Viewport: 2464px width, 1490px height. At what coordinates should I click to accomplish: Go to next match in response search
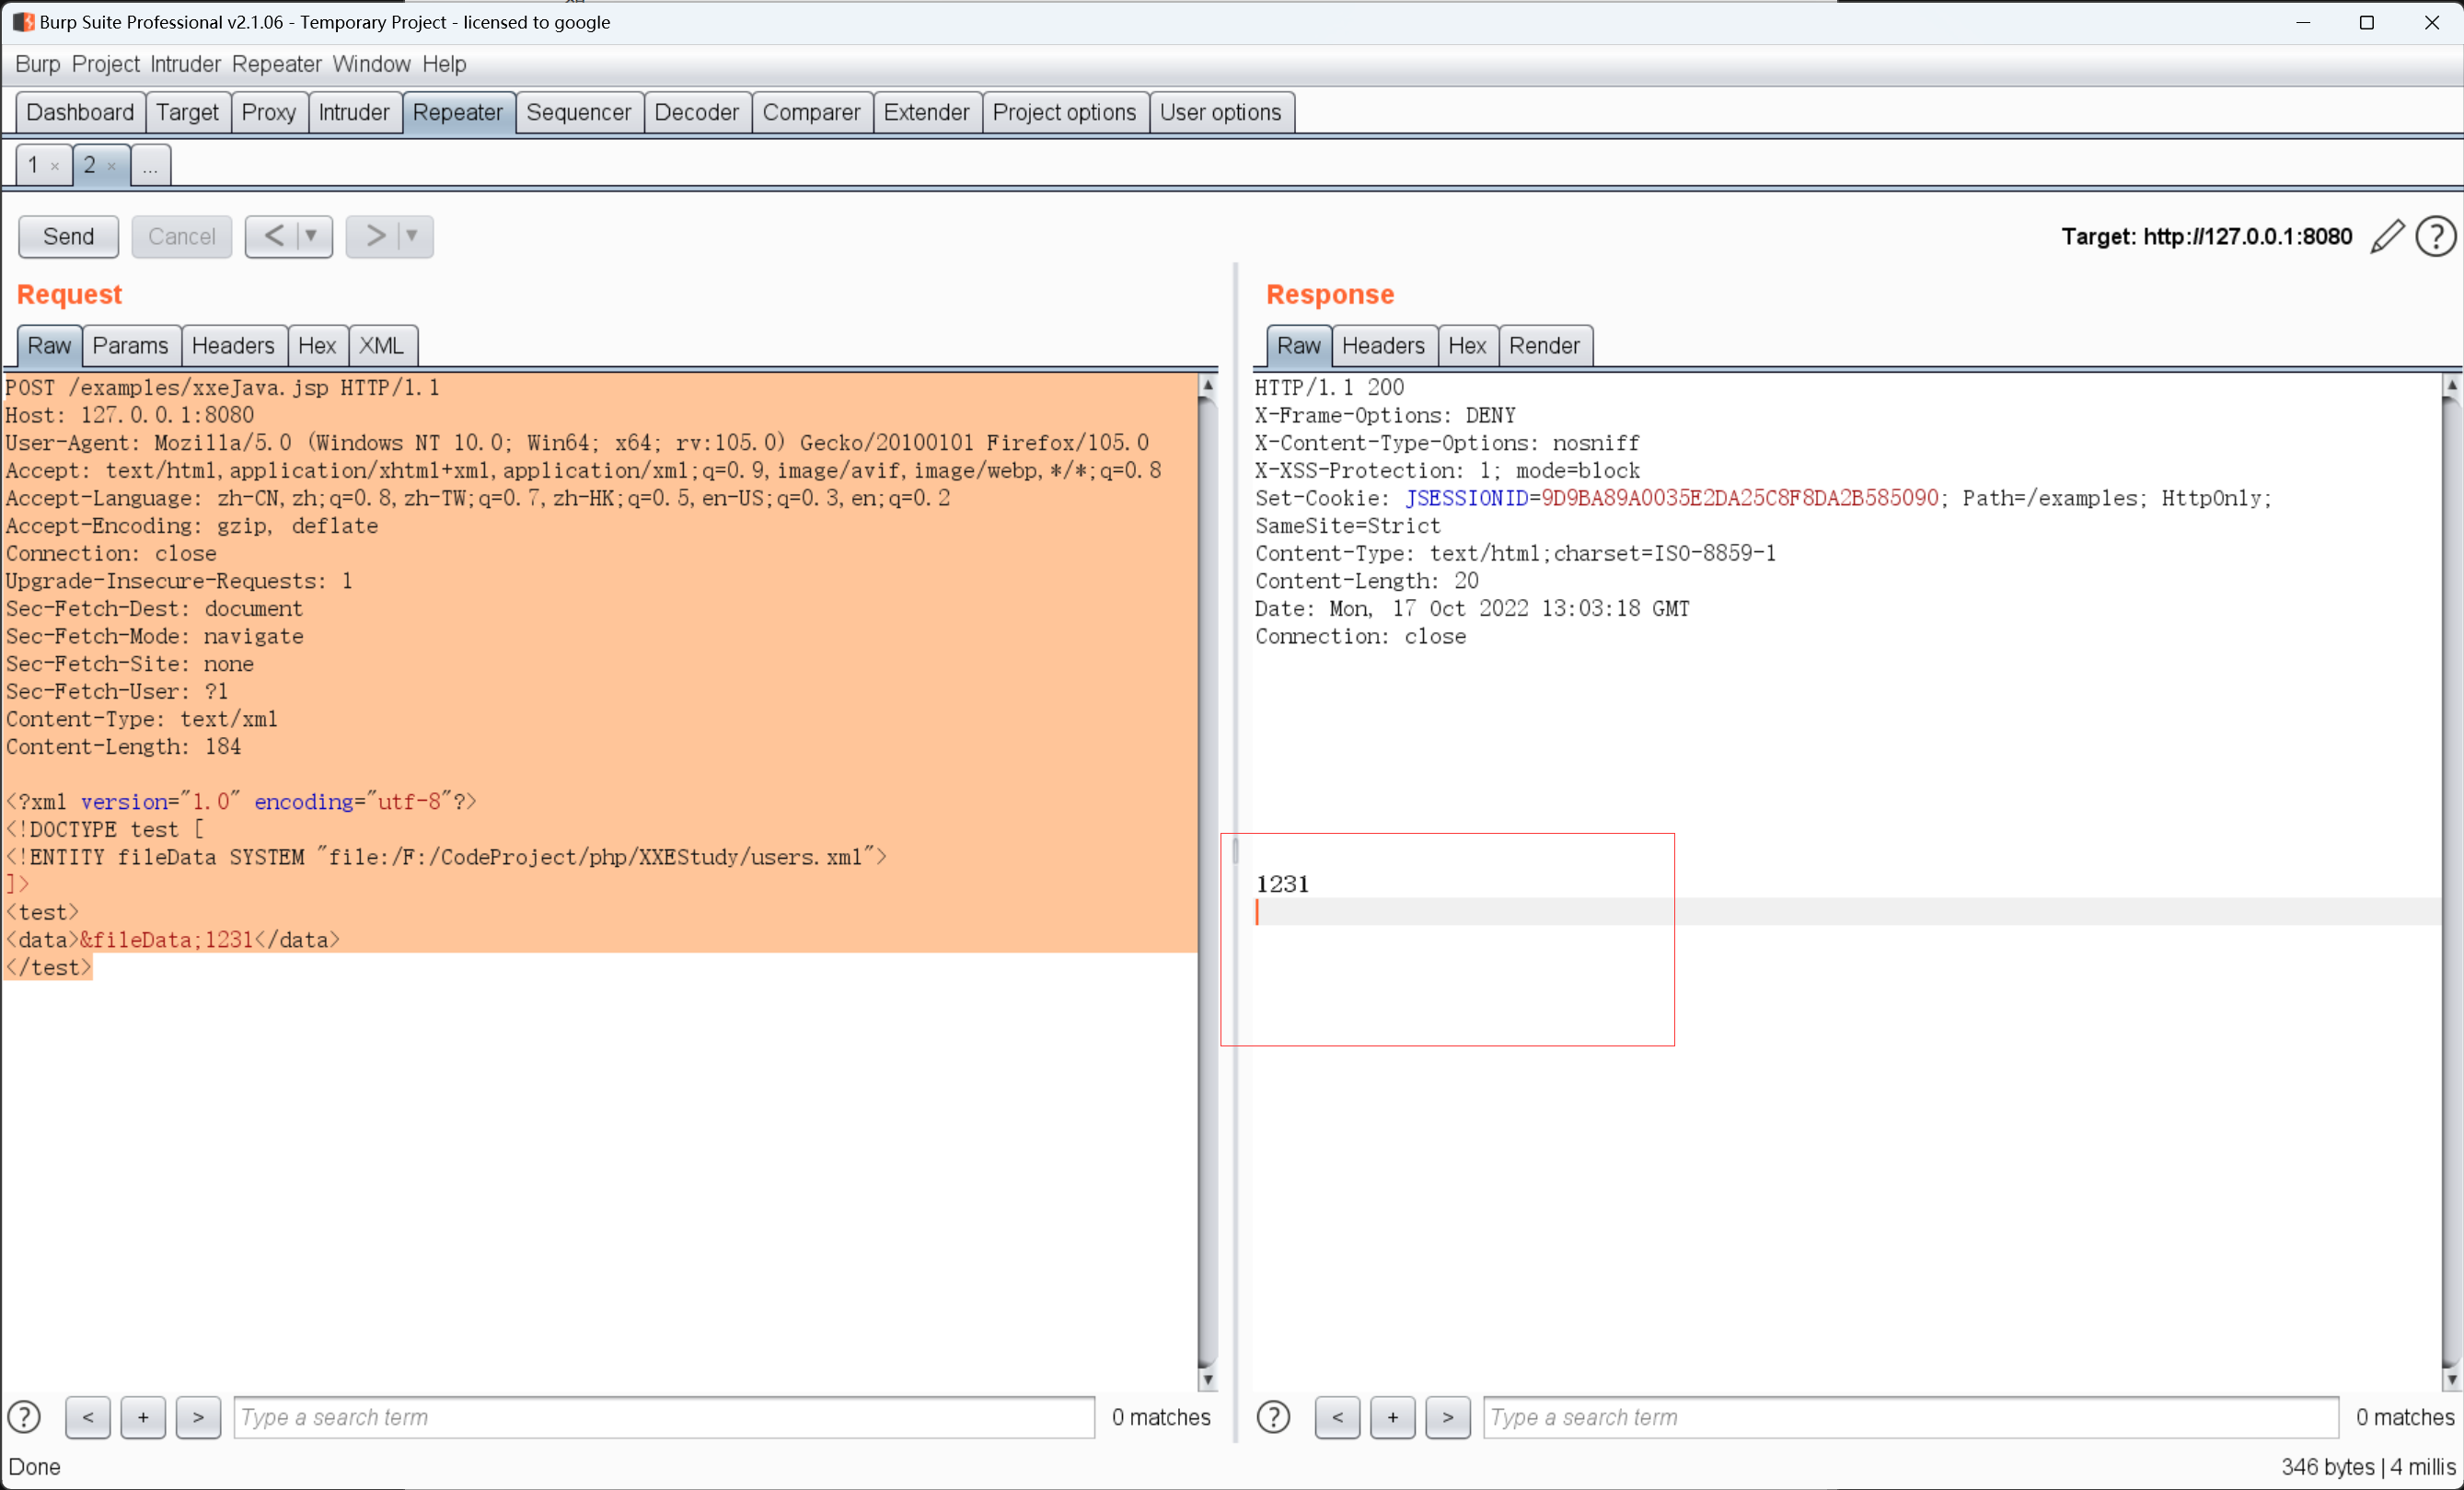1447,1417
